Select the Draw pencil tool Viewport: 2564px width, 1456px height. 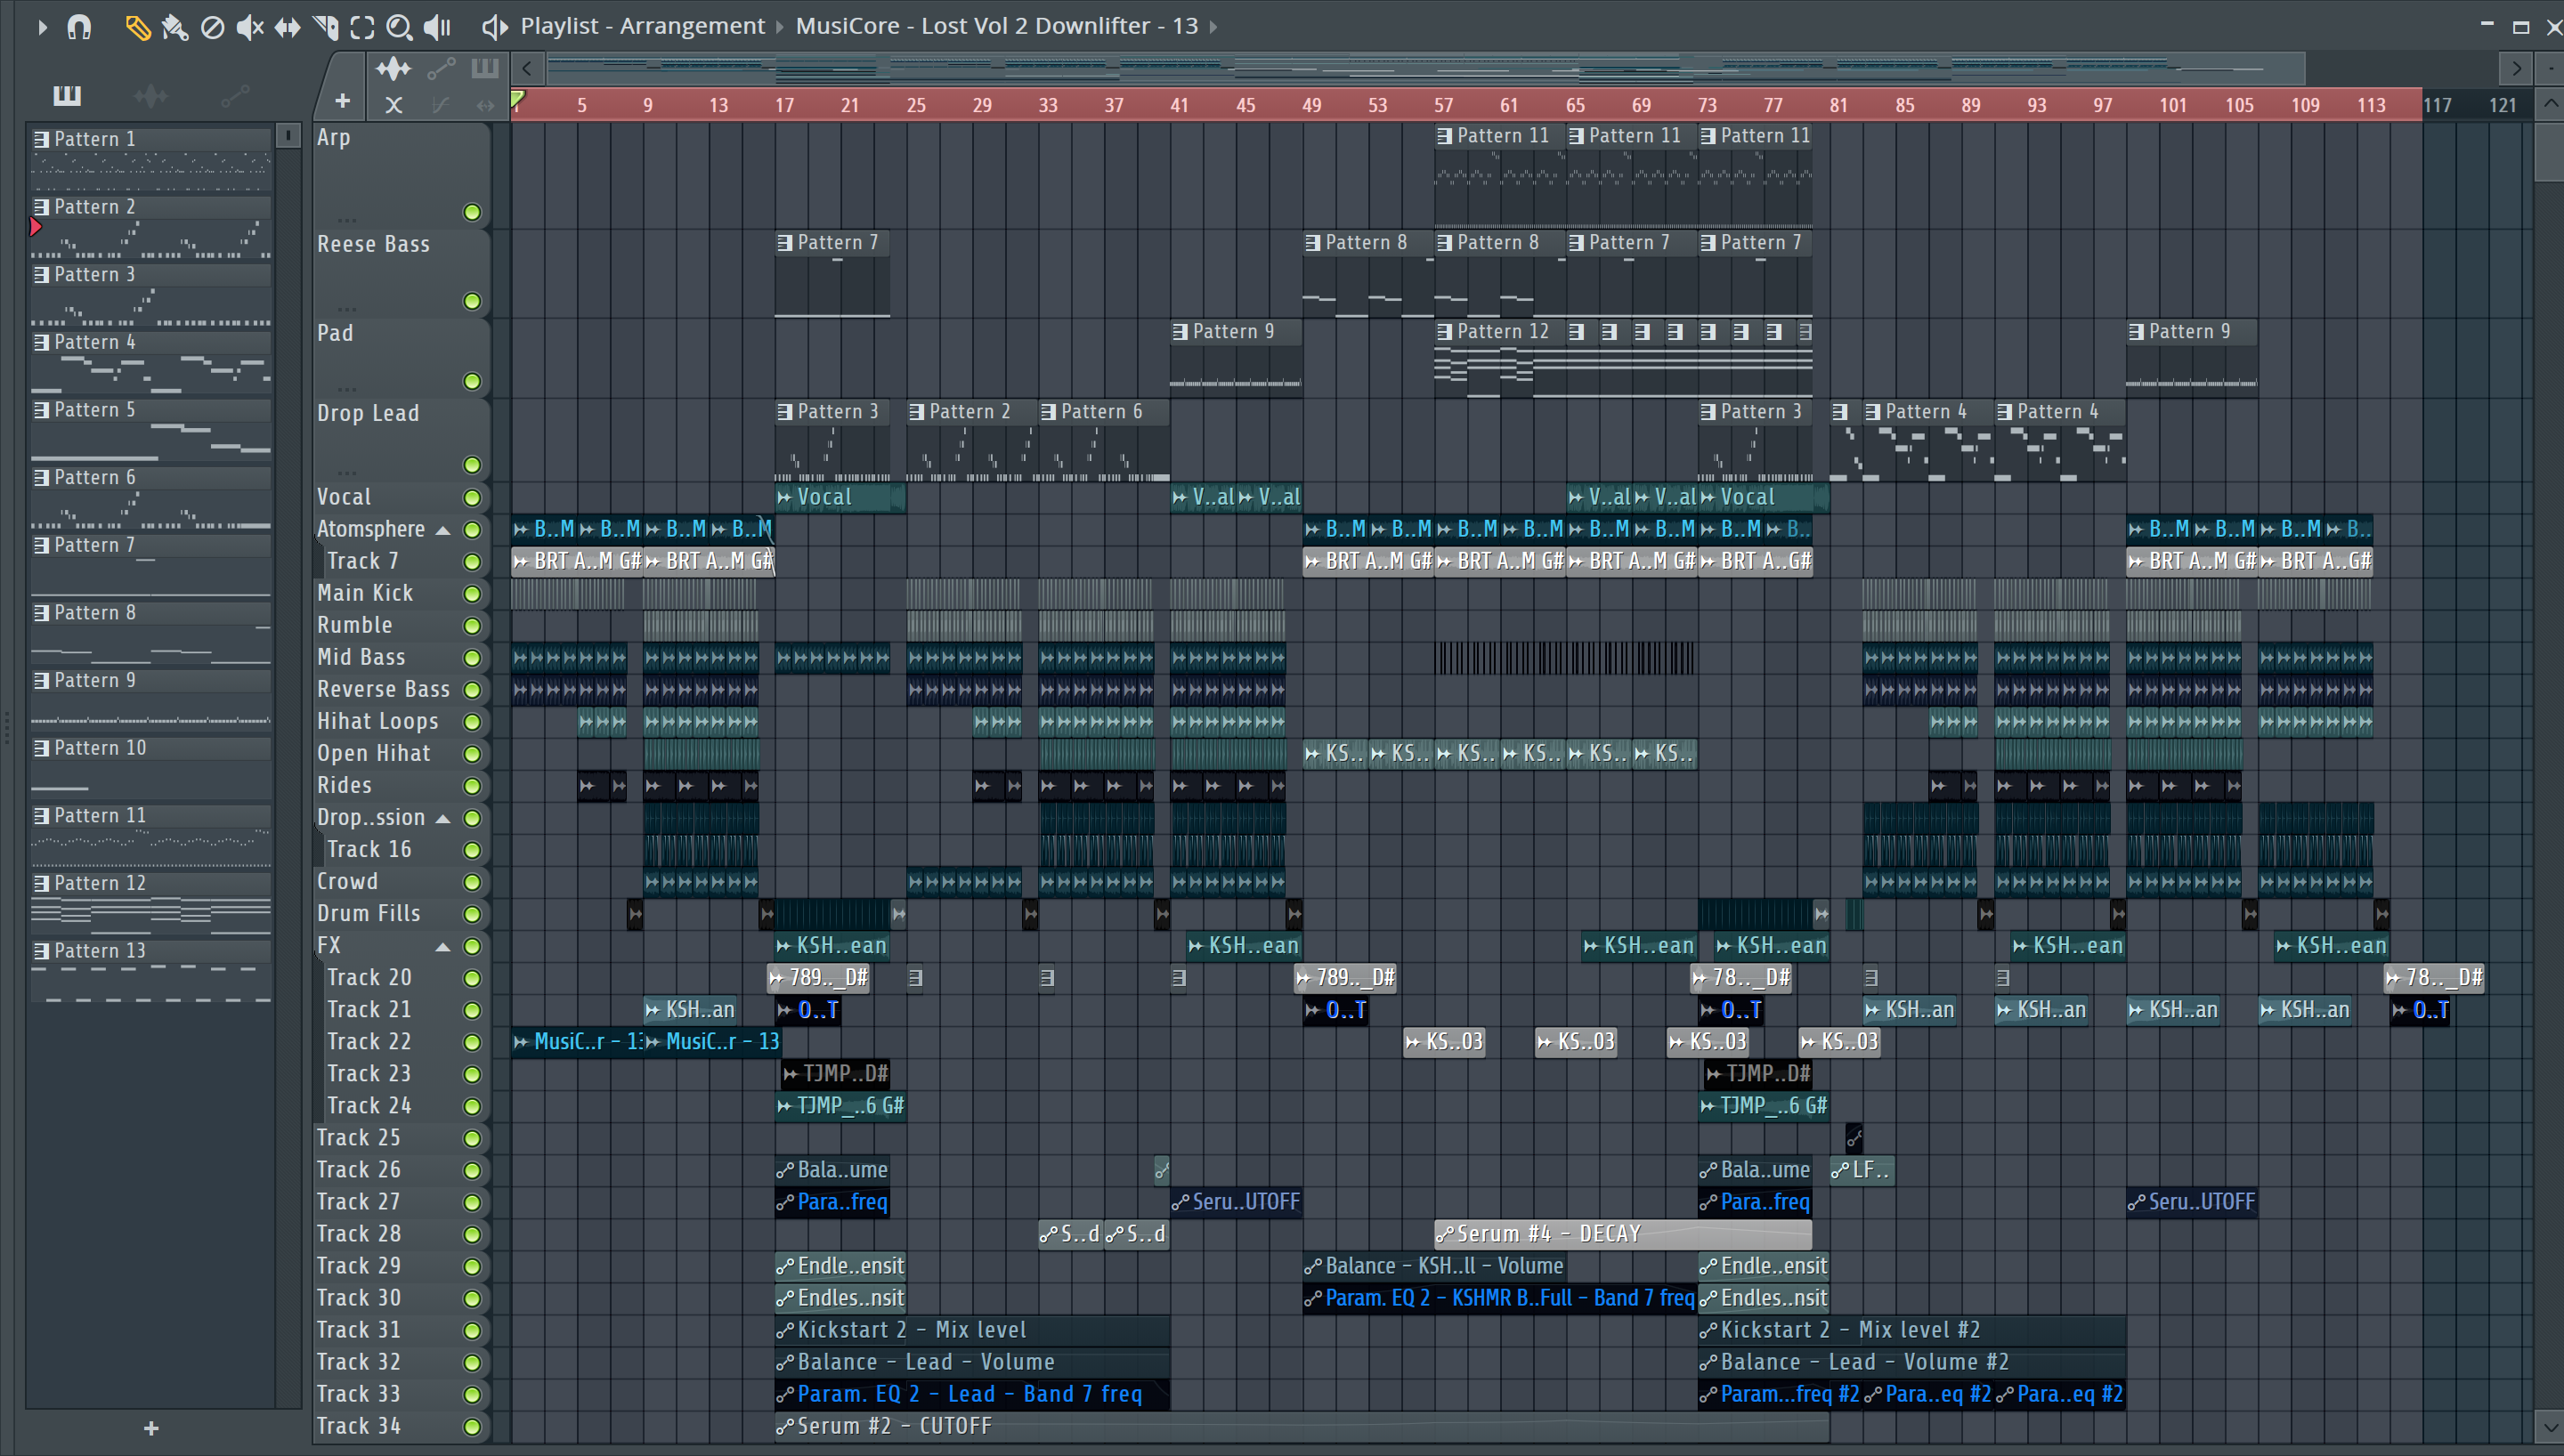(x=138, y=27)
